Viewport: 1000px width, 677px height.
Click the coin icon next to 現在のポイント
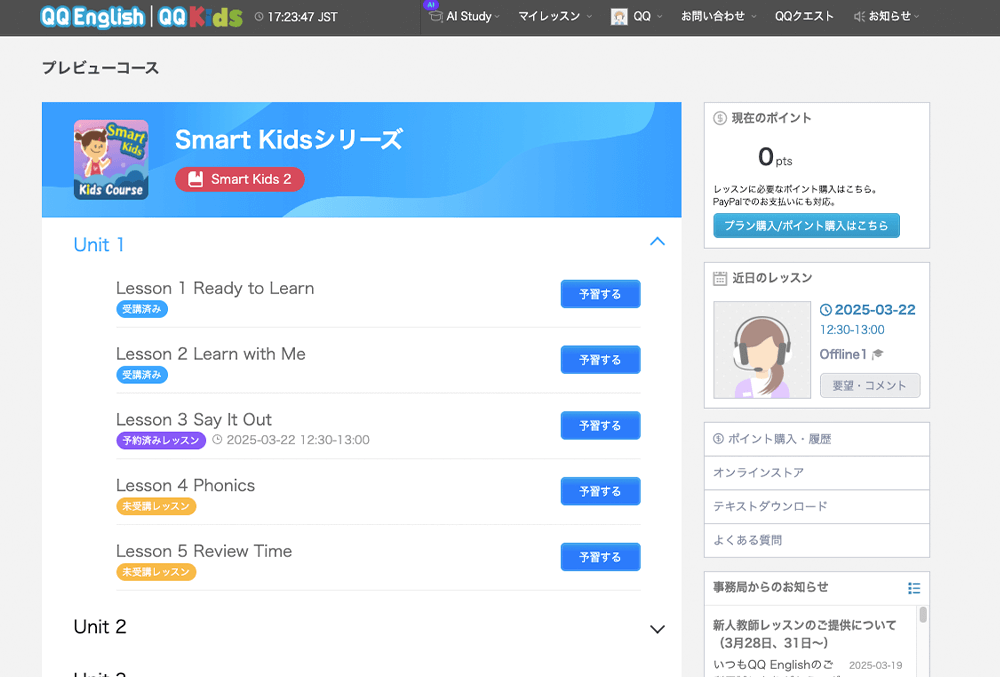719,118
